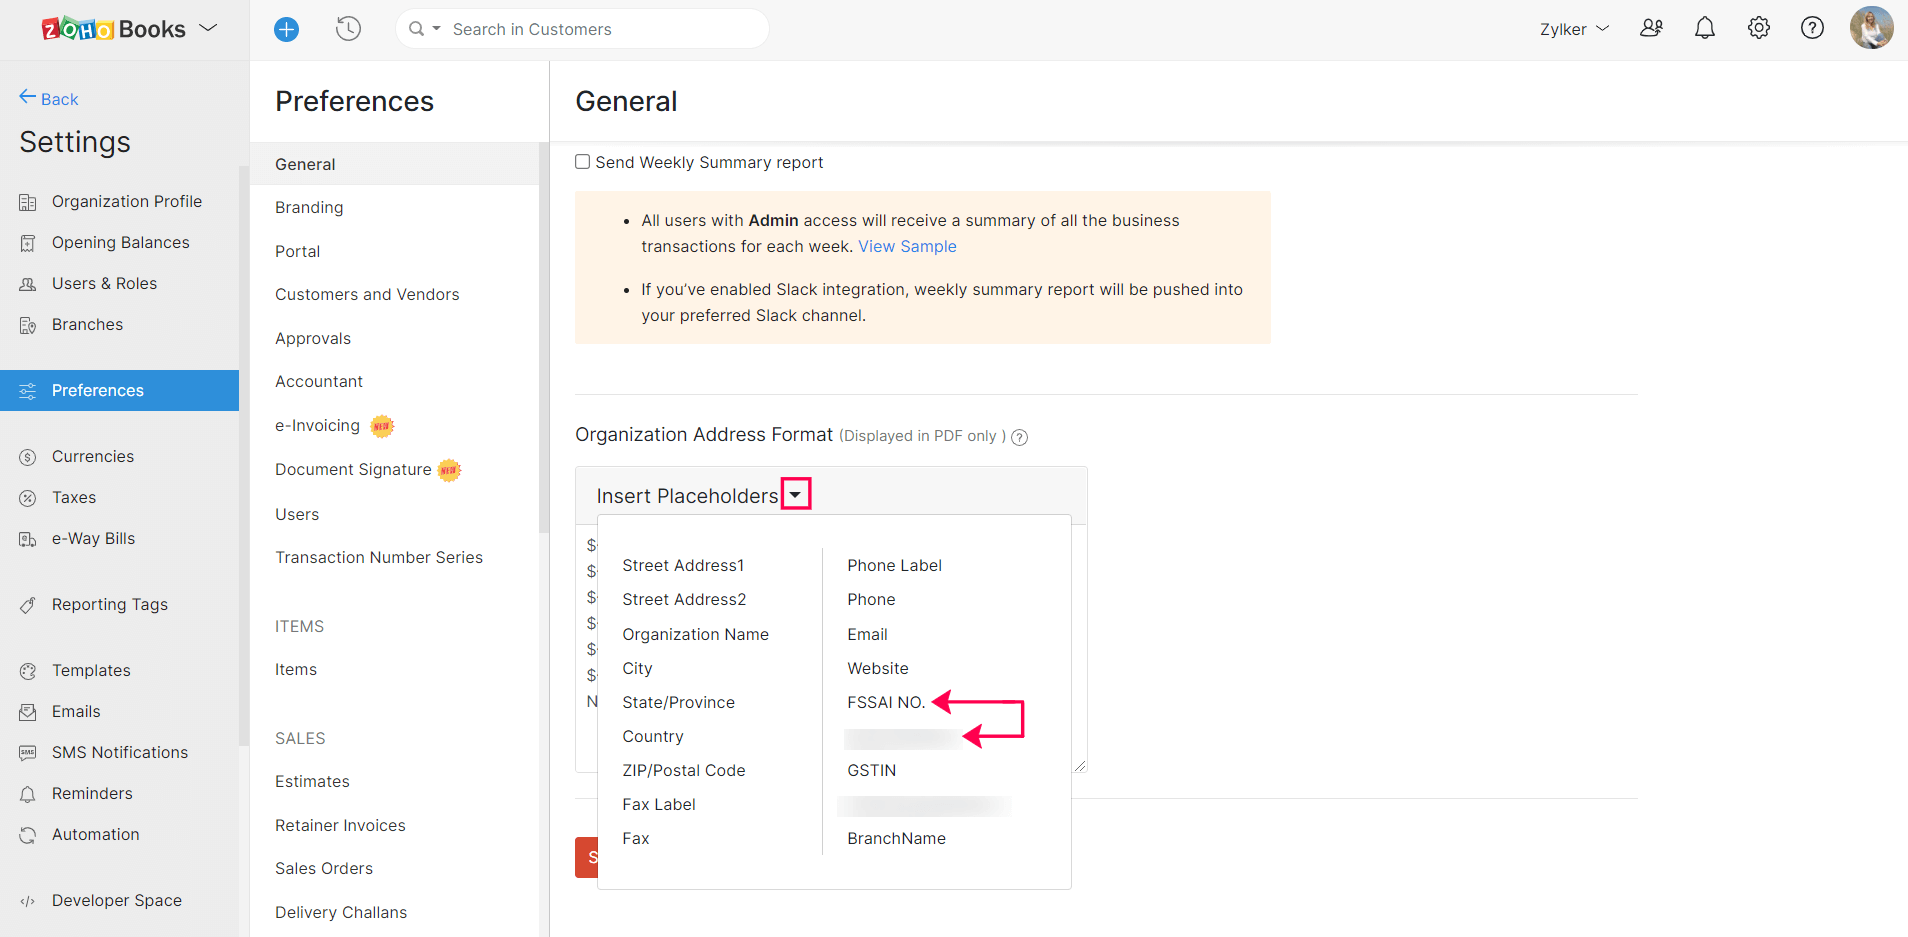Switch to the Branding preferences section

(x=308, y=207)
